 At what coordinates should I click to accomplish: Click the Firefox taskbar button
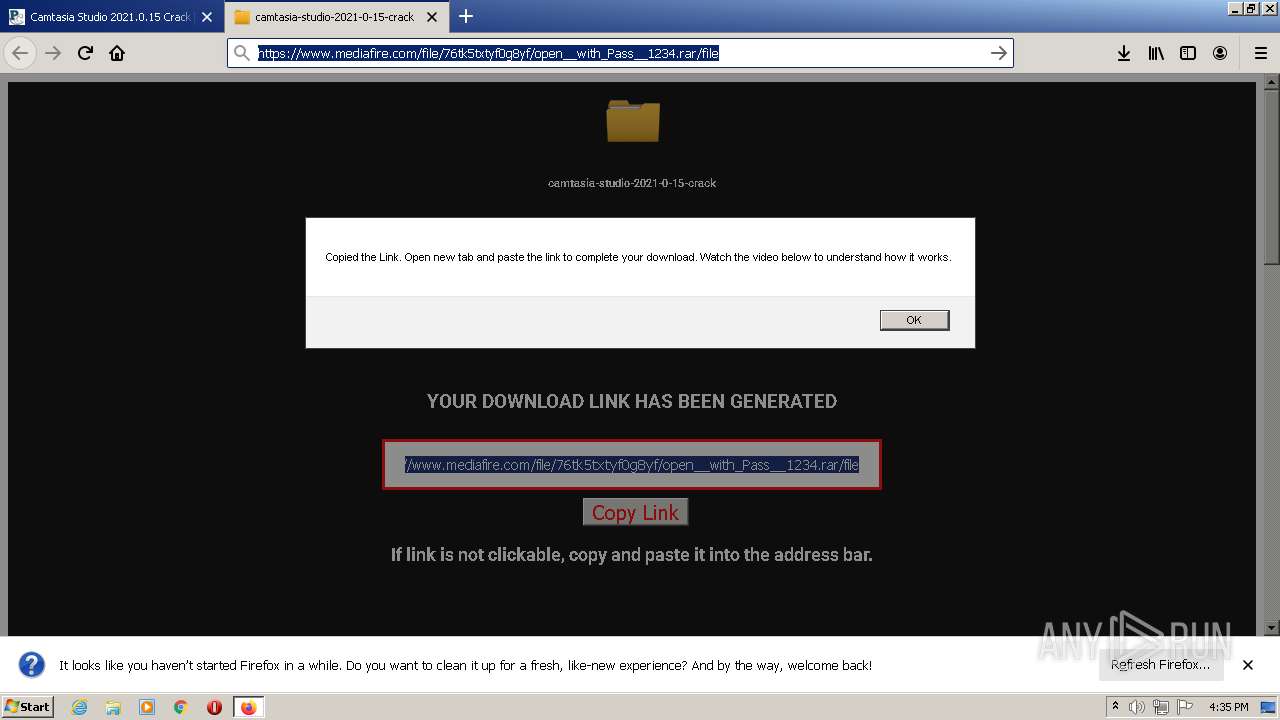coord(248,707)
